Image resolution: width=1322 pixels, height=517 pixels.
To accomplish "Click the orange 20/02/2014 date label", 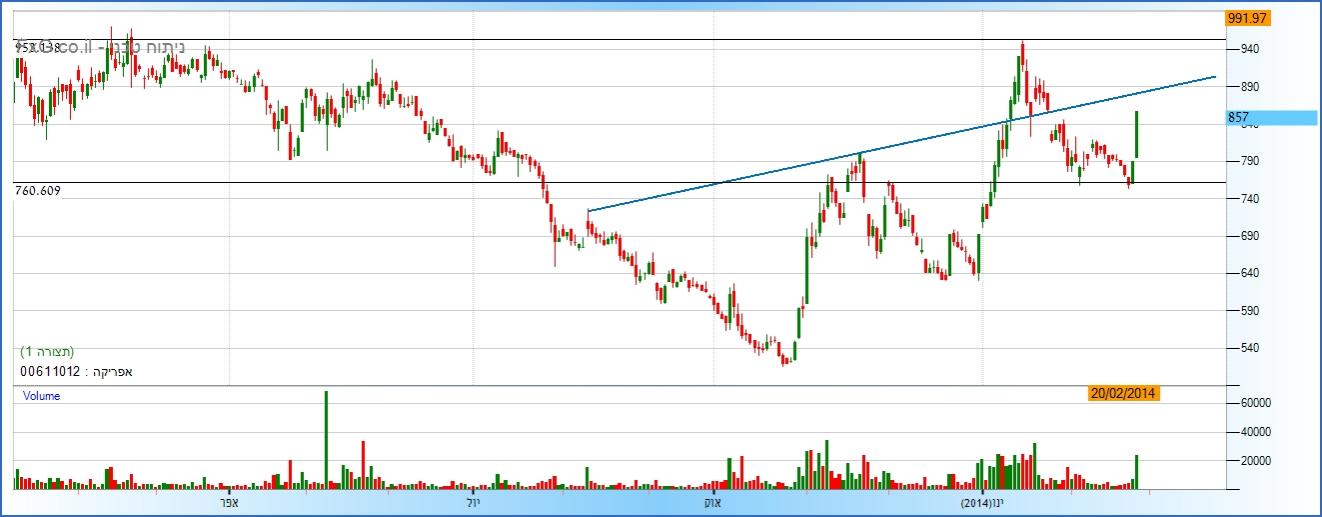I will point(1123,393).
